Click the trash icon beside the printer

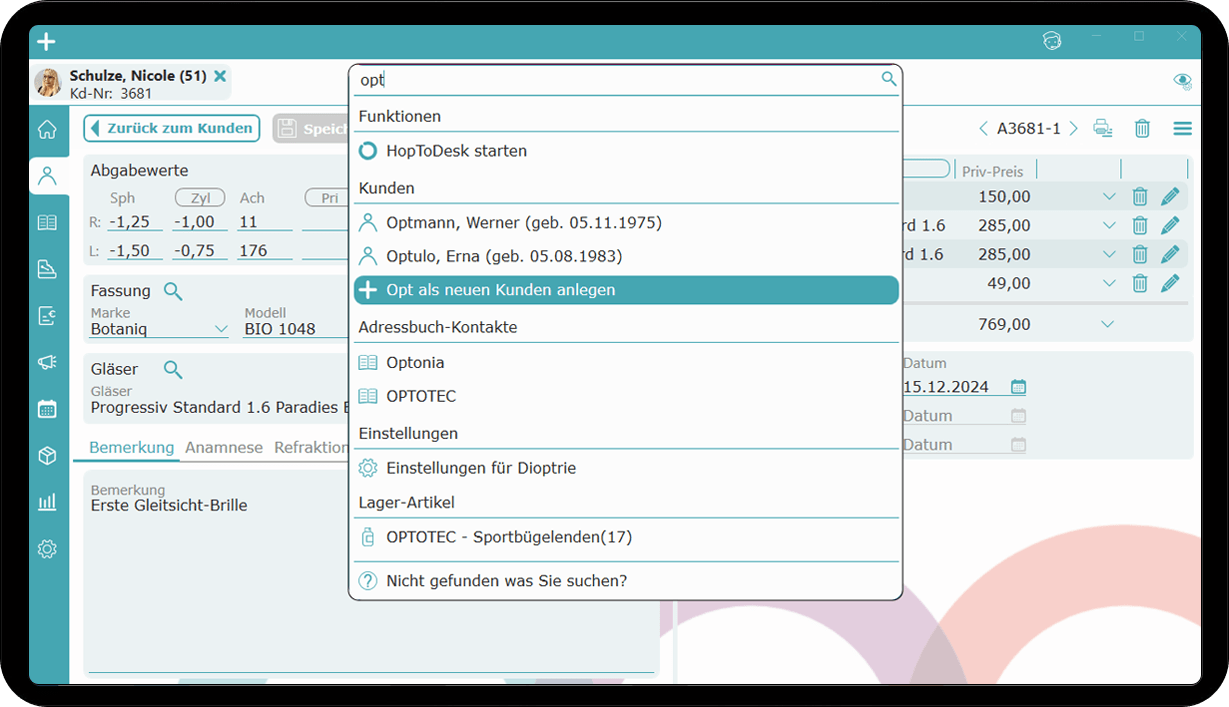pos(1142,128)
